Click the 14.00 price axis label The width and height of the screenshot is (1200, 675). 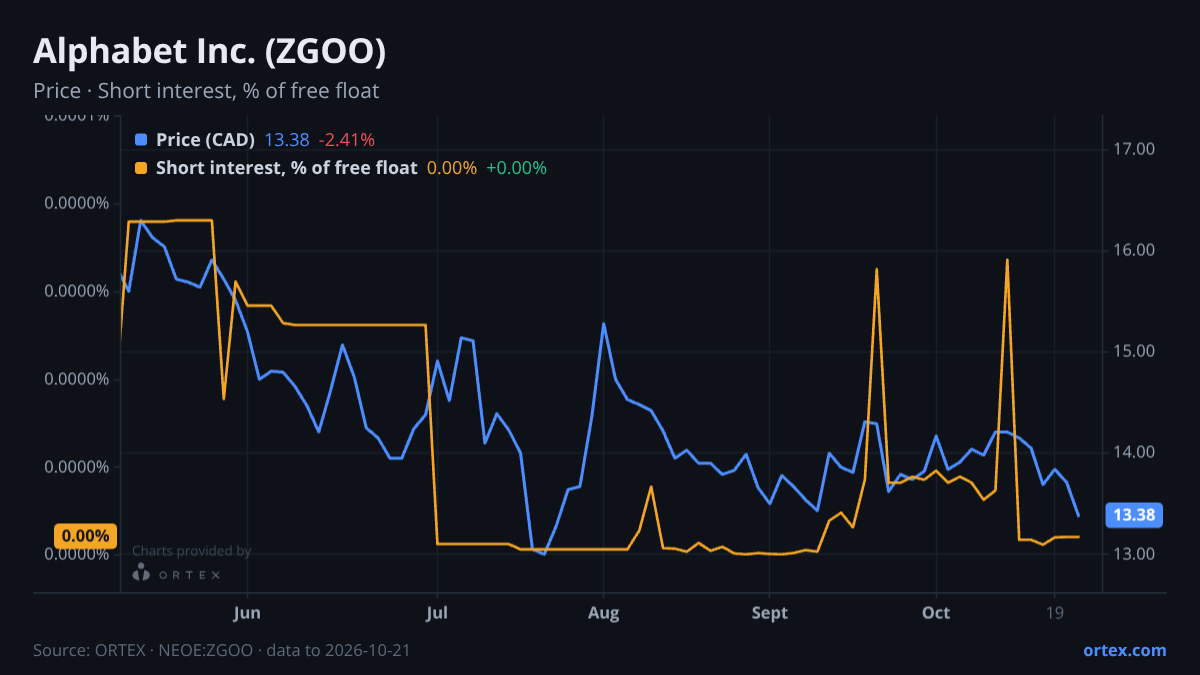click(x=1134, y=453)
